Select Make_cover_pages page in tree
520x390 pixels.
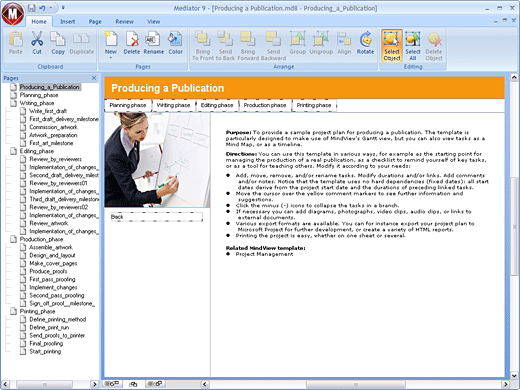(x=53, y=263)
